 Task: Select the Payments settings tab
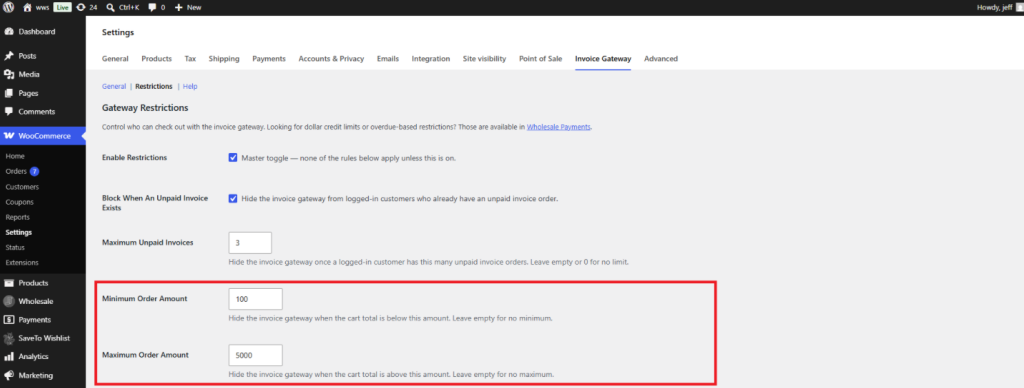[x=269, y=59]
